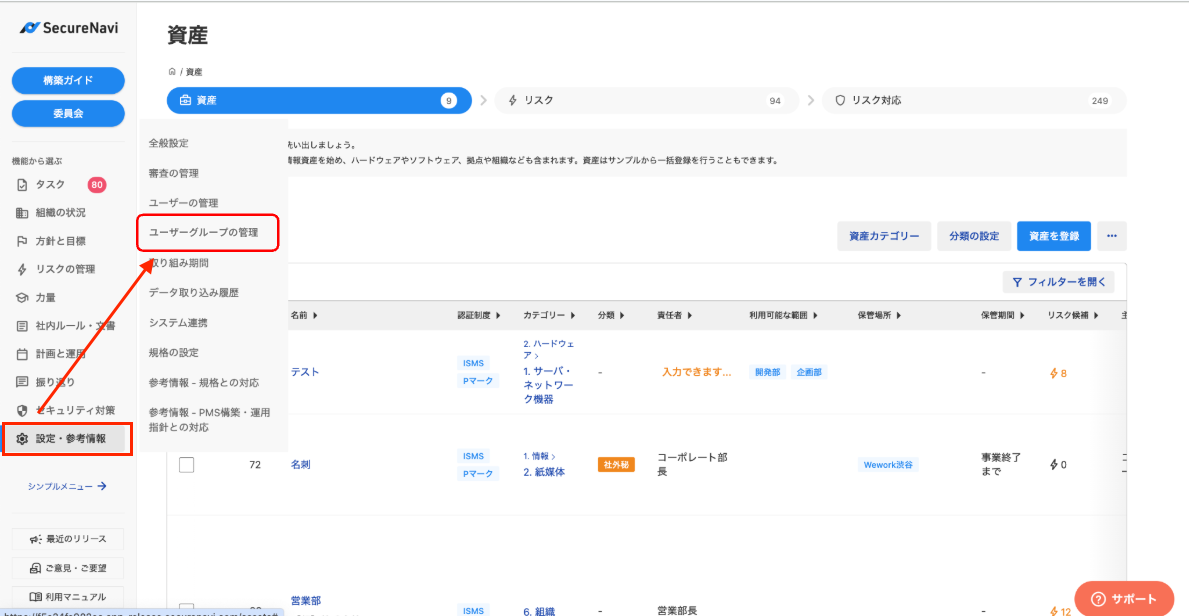Click the 組織の状況 building icon

pyautogui.click(x=22, y=212)
